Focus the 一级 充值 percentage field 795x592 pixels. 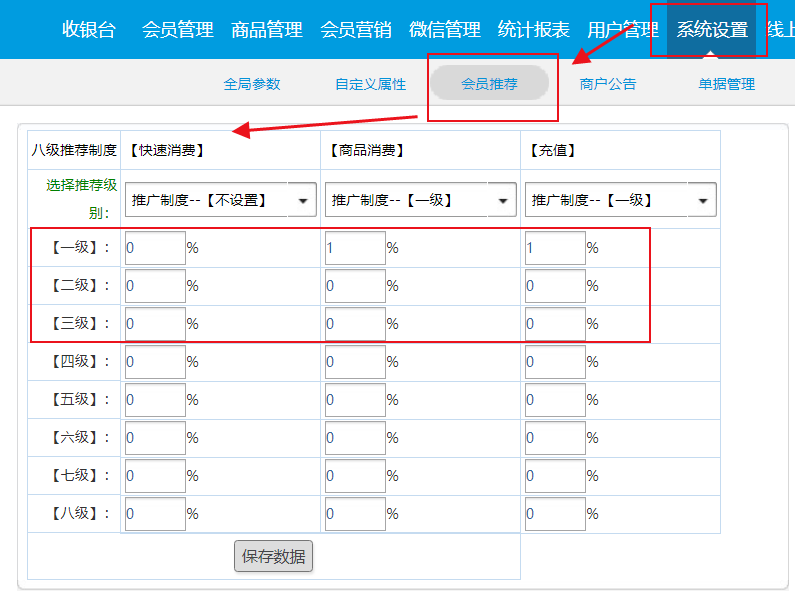pos(555,248)
